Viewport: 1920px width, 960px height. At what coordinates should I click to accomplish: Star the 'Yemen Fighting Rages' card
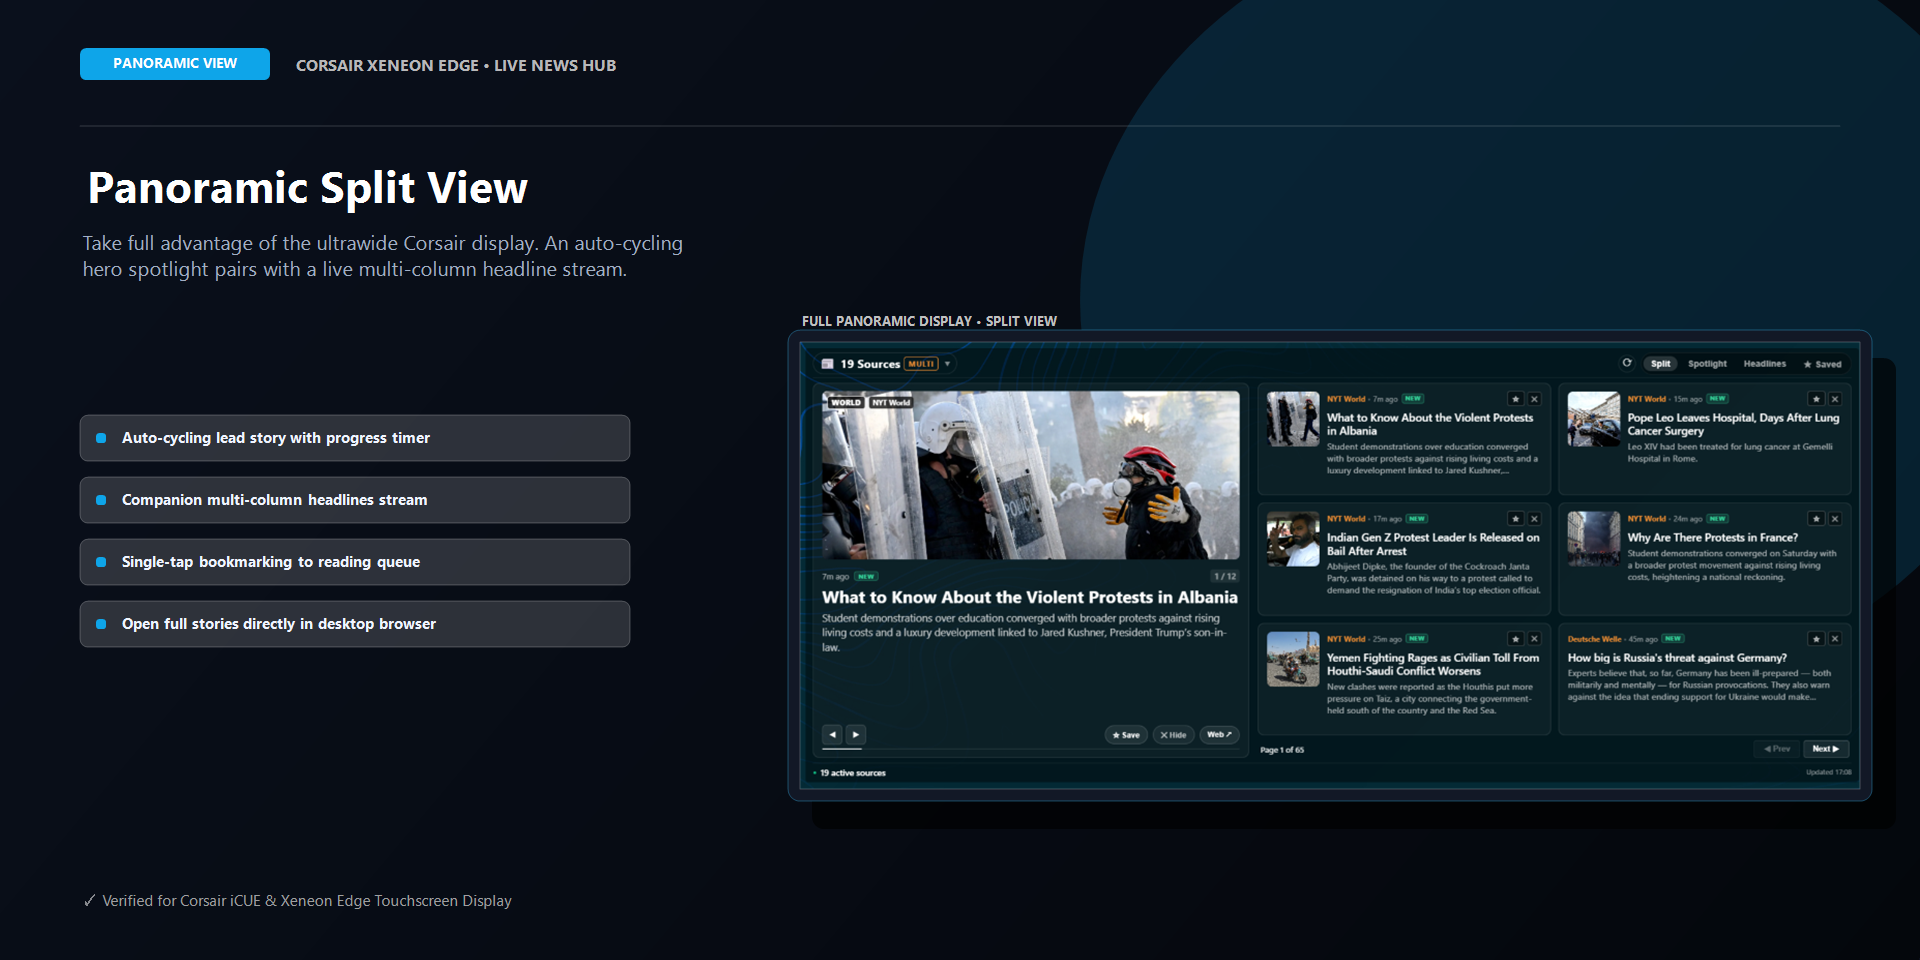(1516, 639)
